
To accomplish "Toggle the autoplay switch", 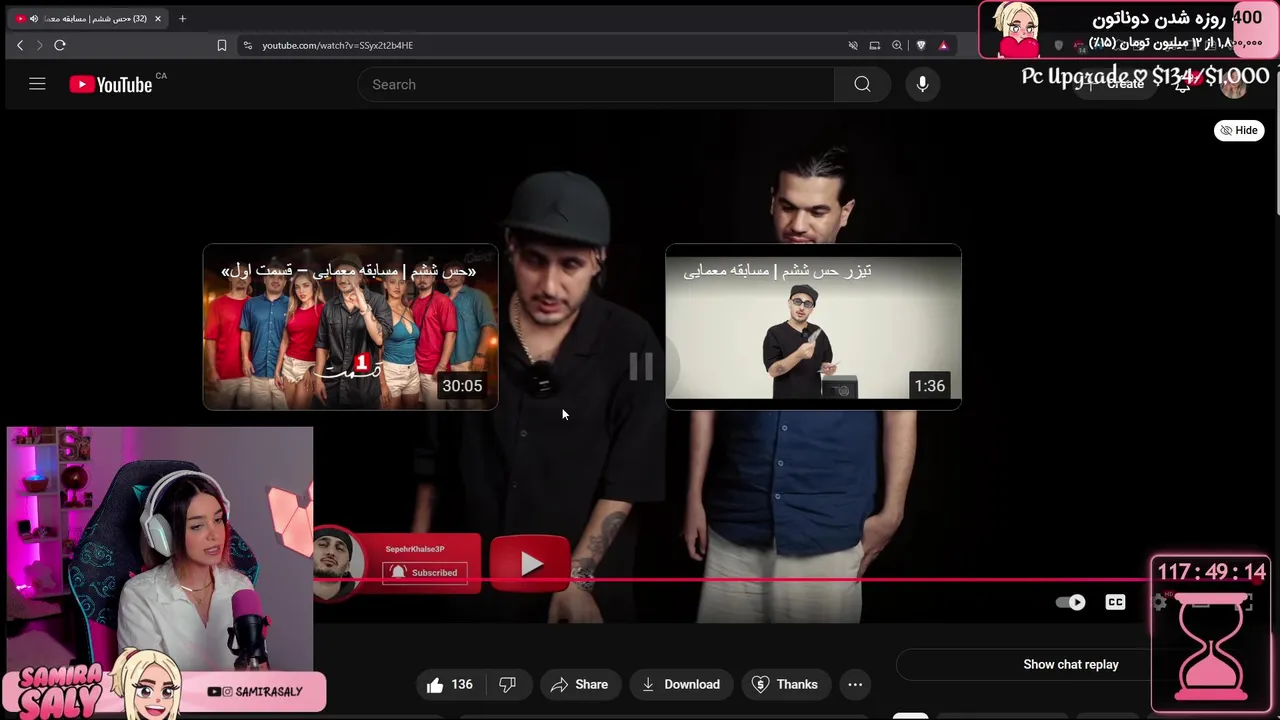I will tap(1071, 602).
